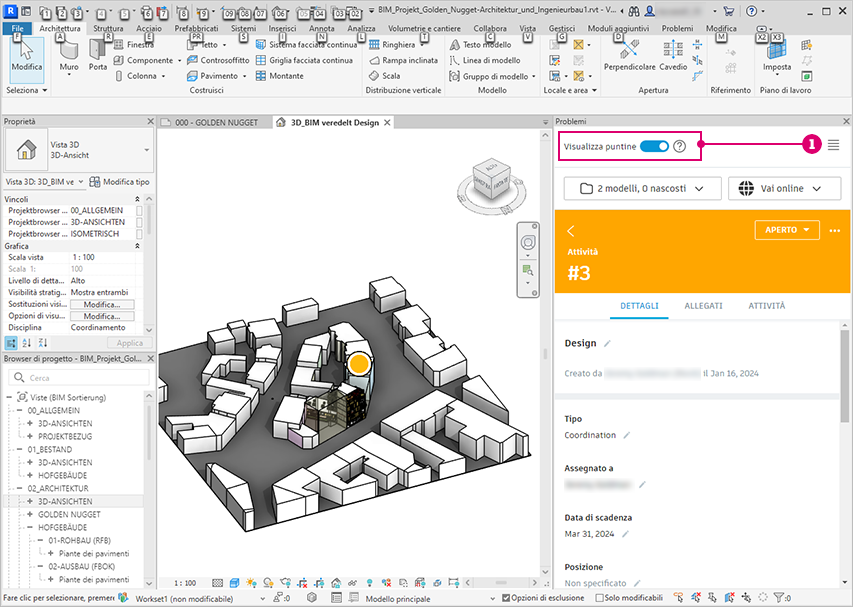Toggle the temporary hide/isolate glasses icon
The width and height of the screenshot is (853, 607).
(353, 583)
